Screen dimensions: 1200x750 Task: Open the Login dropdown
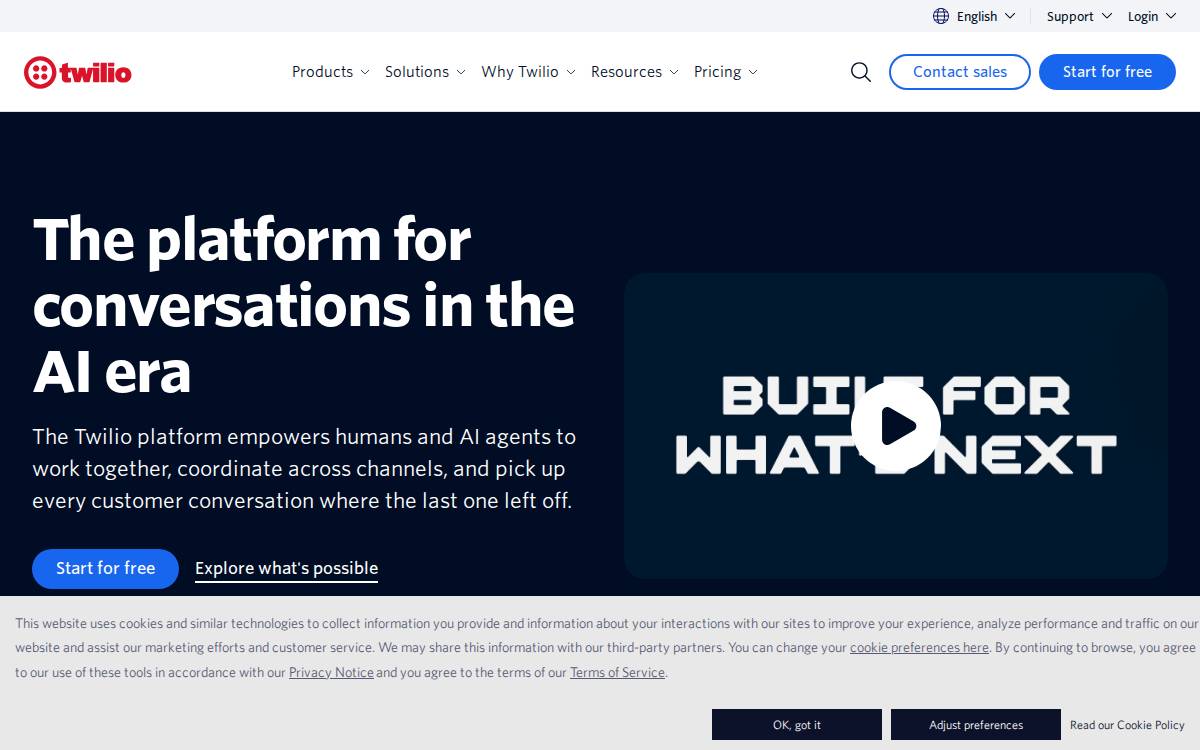[x=1152, y=16]
